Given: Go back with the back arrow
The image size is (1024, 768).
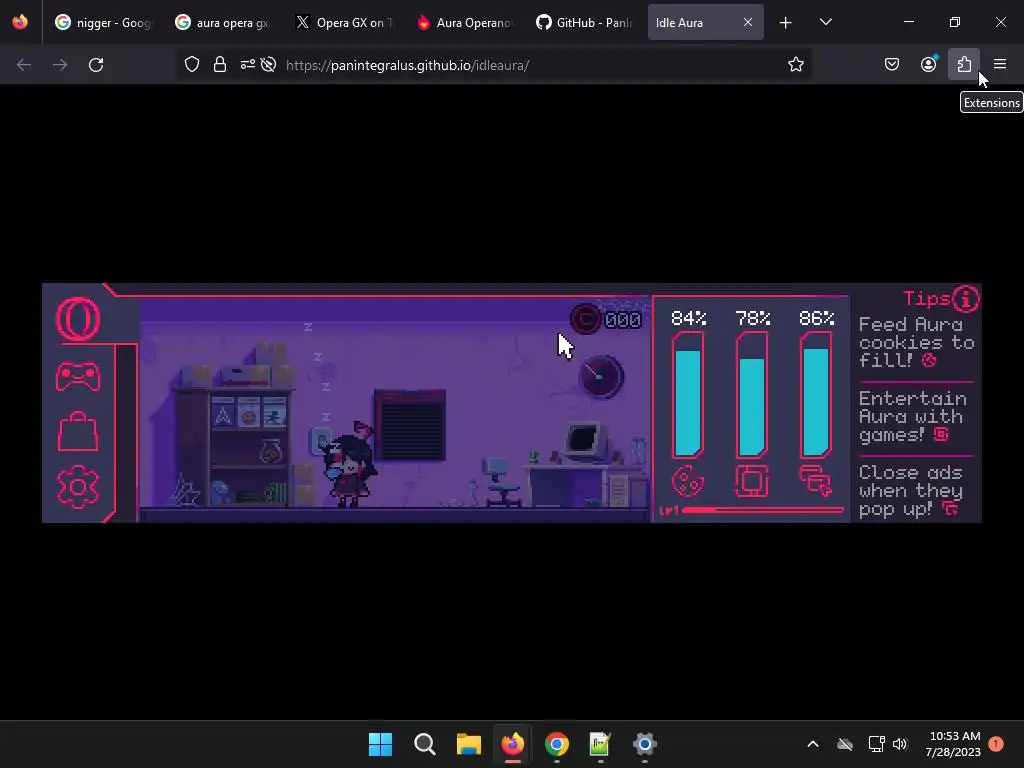Looking at the screenshot, I should point(24,65).
